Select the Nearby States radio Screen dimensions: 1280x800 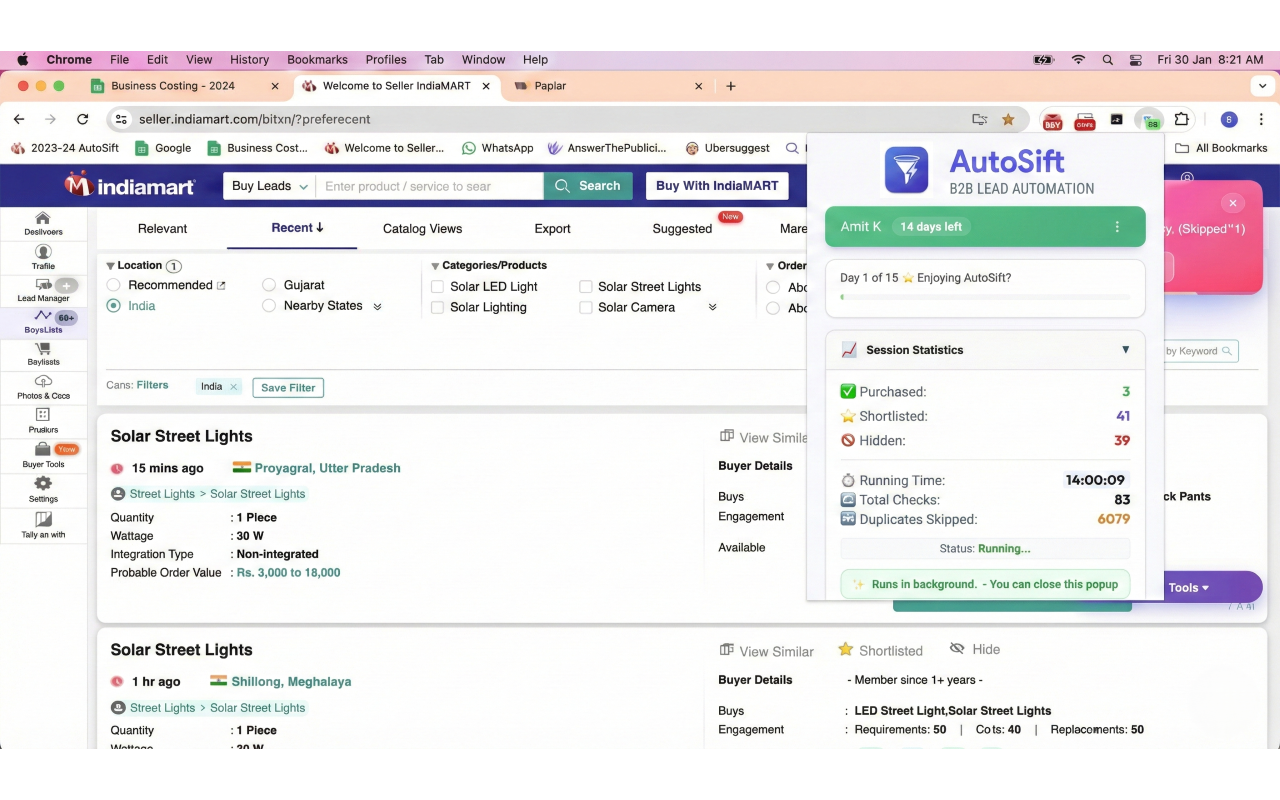[x=269, y=306]
